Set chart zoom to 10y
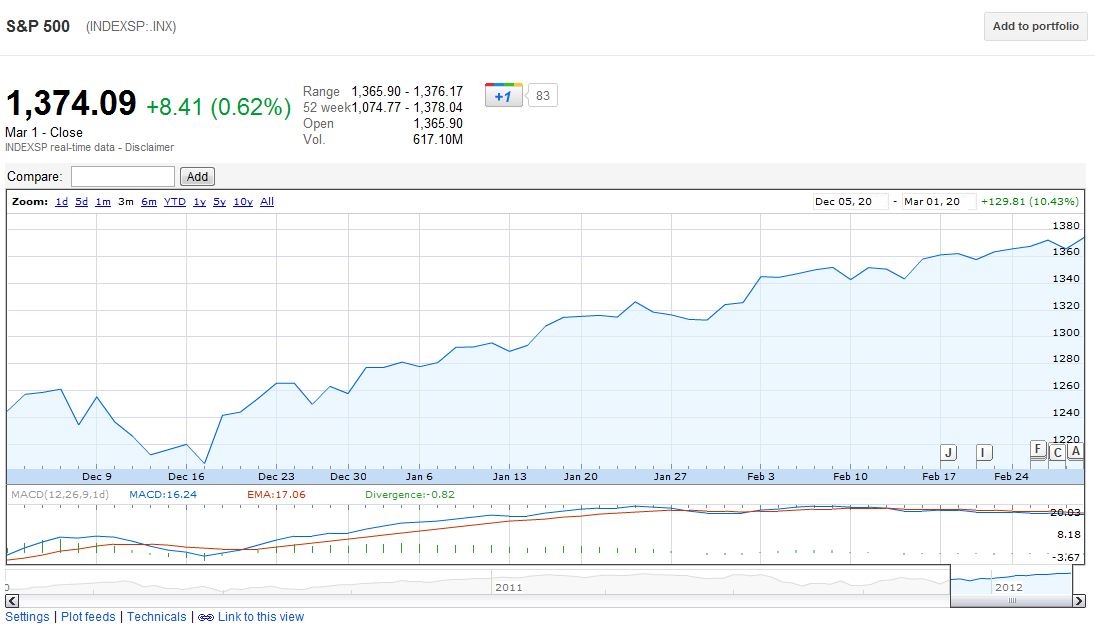Screen dimensions: 1095x629 pyautogui.click(x=243, y=202)
